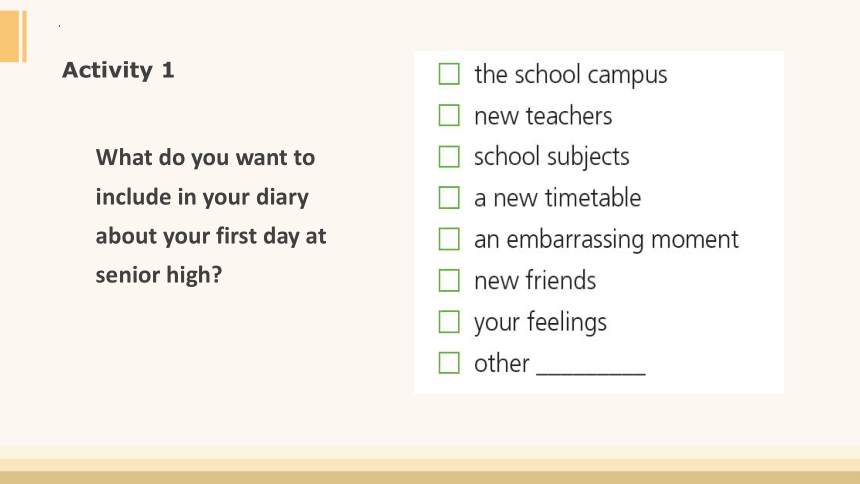Click the 'Activity 1' heading
860x484 pixels.
coord(118,70)
